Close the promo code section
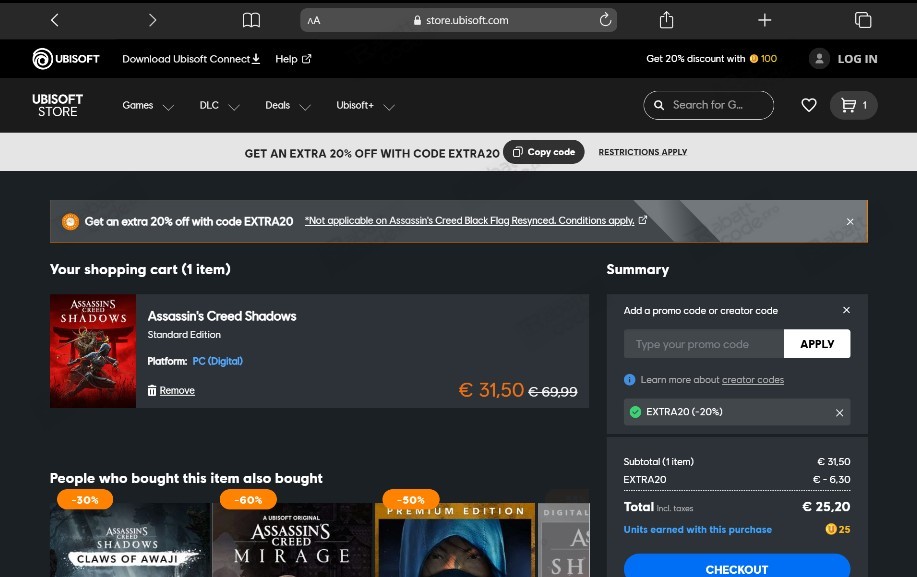 (846, 310)
